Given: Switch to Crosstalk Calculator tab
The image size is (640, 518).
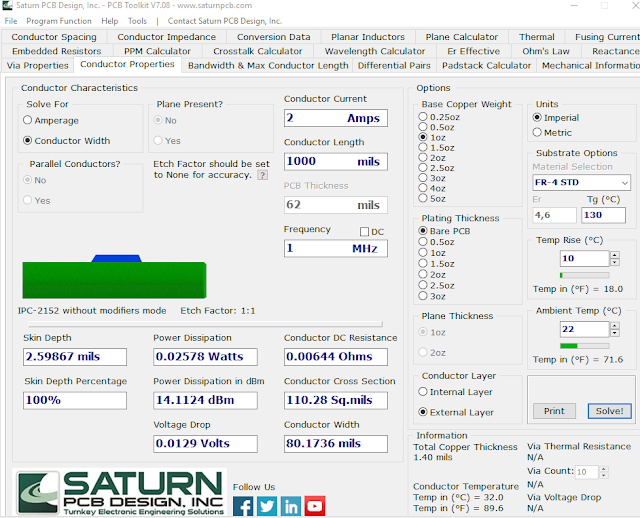Looking at the screenshot, I should (x=258, y=51).
